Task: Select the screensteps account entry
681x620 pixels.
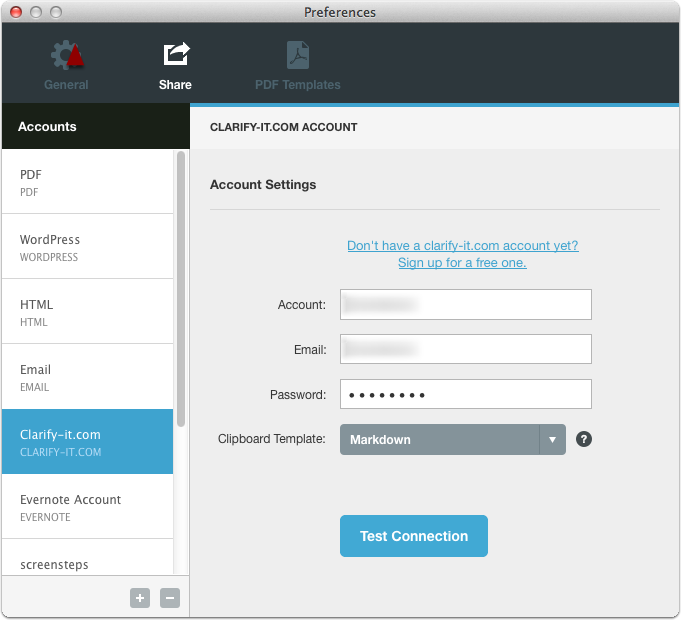Action: pyautogui.click(x=88, y=558)
